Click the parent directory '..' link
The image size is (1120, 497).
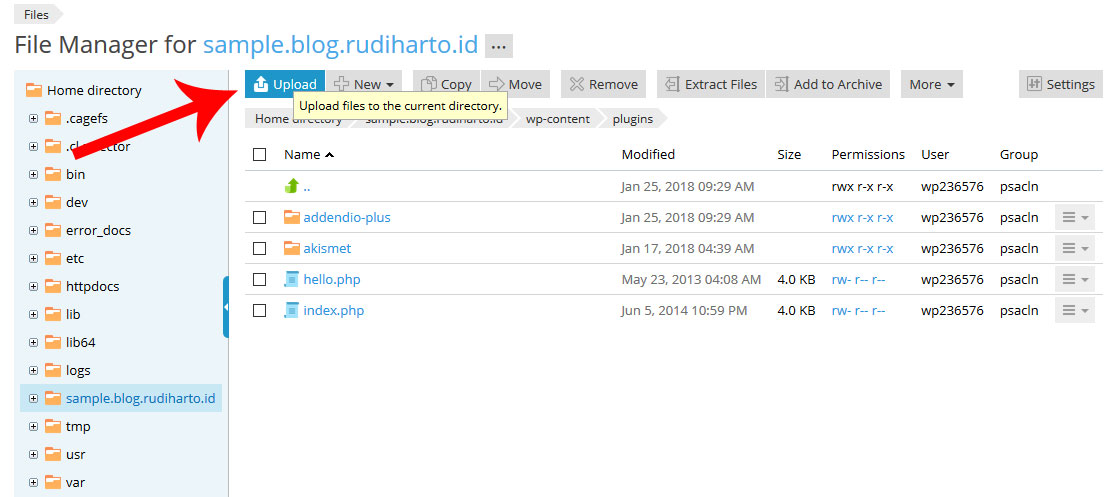click(307, 187)
